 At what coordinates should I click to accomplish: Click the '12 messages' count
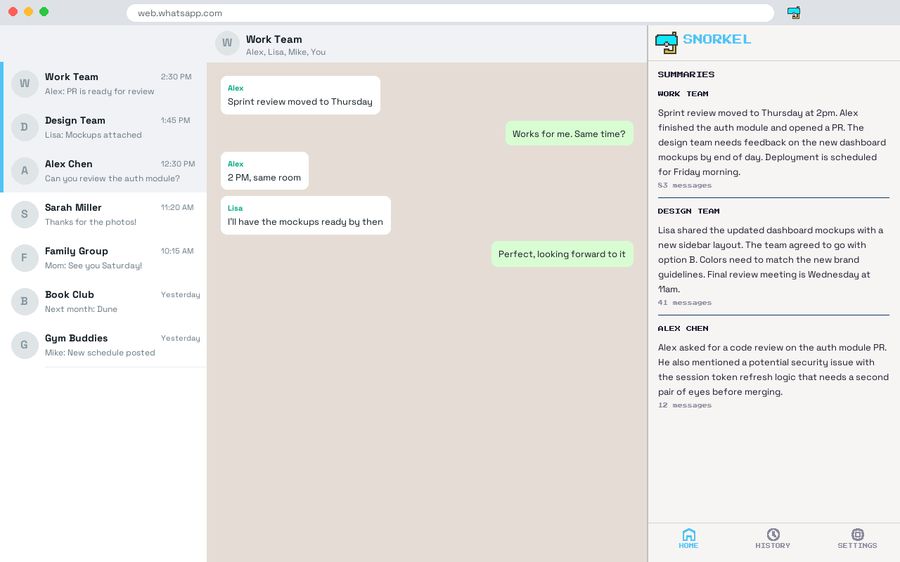pyautogui.click(x=685, y=405)
